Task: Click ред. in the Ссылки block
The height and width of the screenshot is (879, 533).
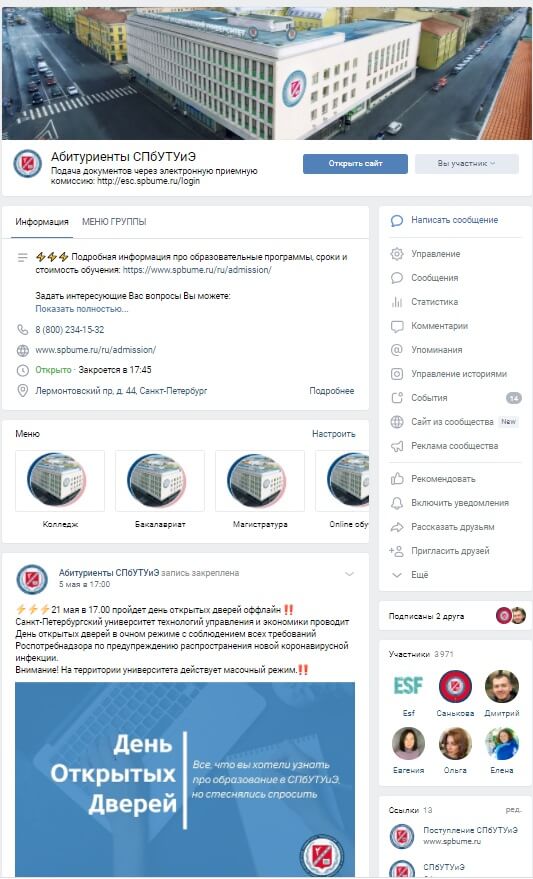Action: pos(513,810)
